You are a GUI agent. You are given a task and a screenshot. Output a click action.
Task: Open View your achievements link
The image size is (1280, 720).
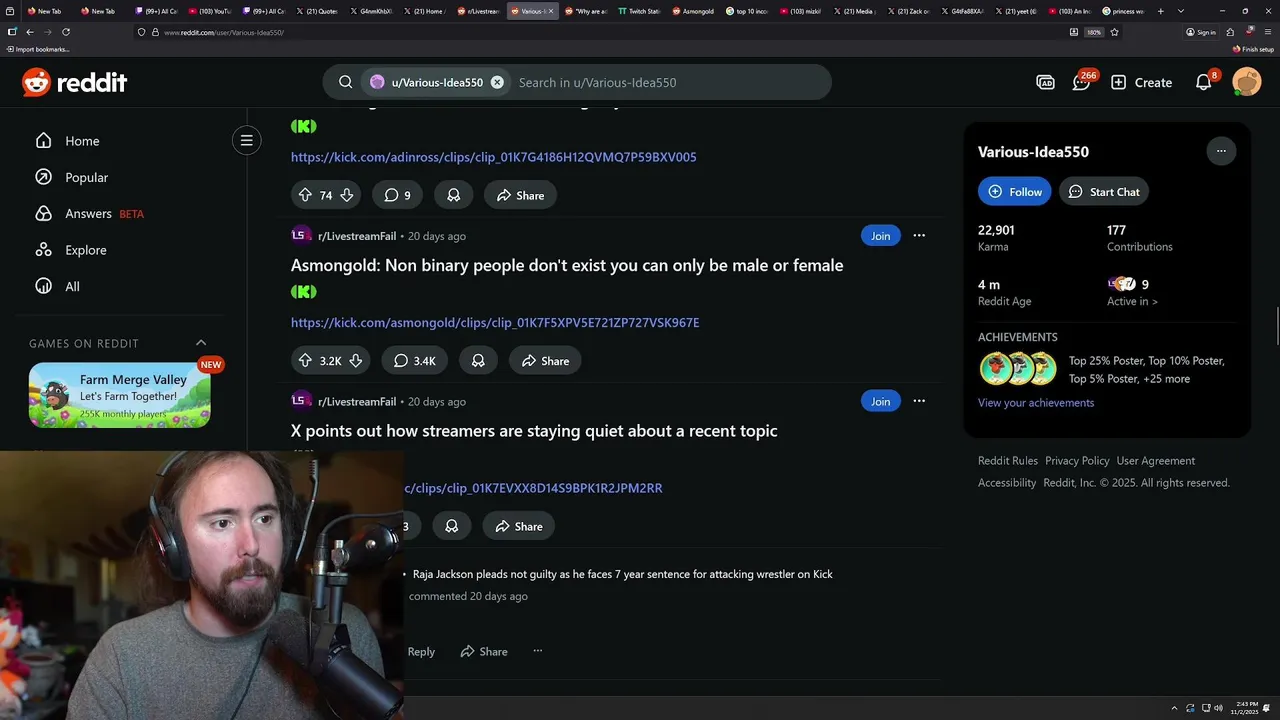pyautogui.click(x=1036, y=403)
